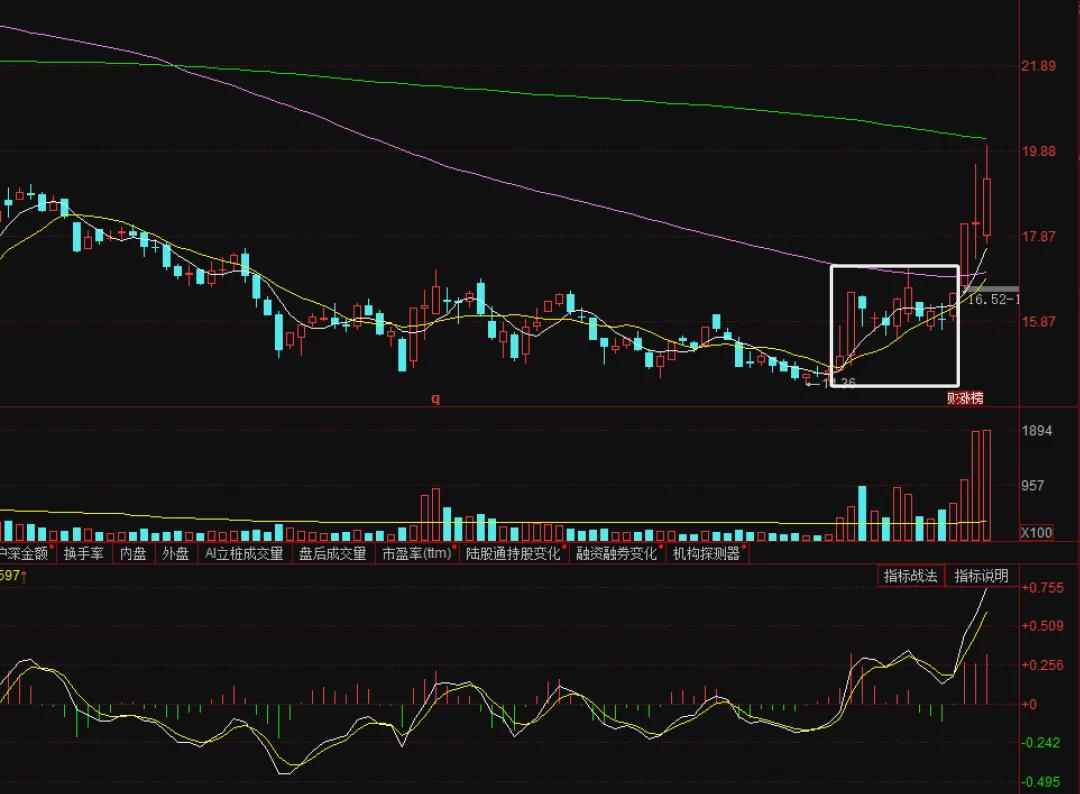The width and height of the screenshot is (1080, 794).
Task: Click the latest tall red candlestick
Action: 987,207
